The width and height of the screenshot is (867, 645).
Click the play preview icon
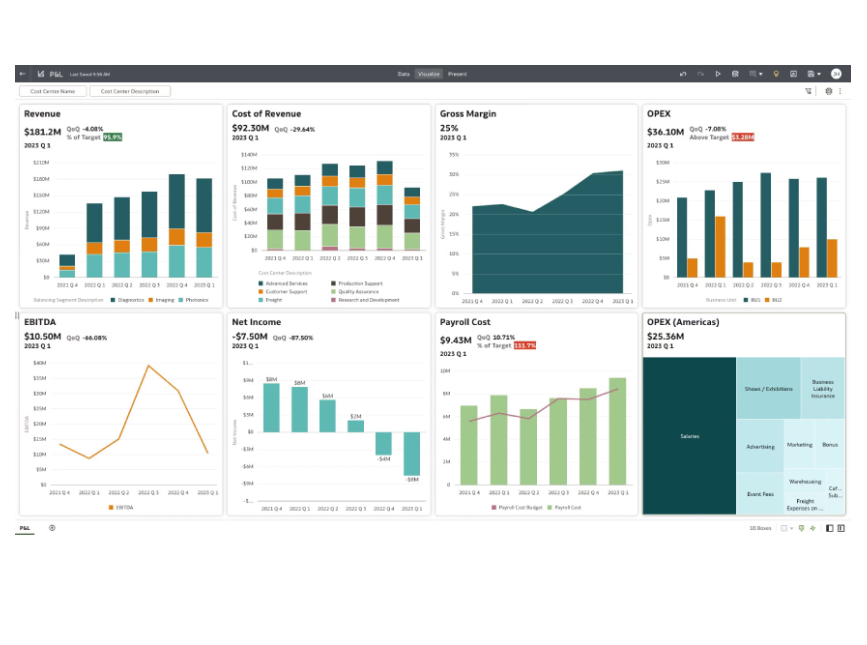coord(718,74)
